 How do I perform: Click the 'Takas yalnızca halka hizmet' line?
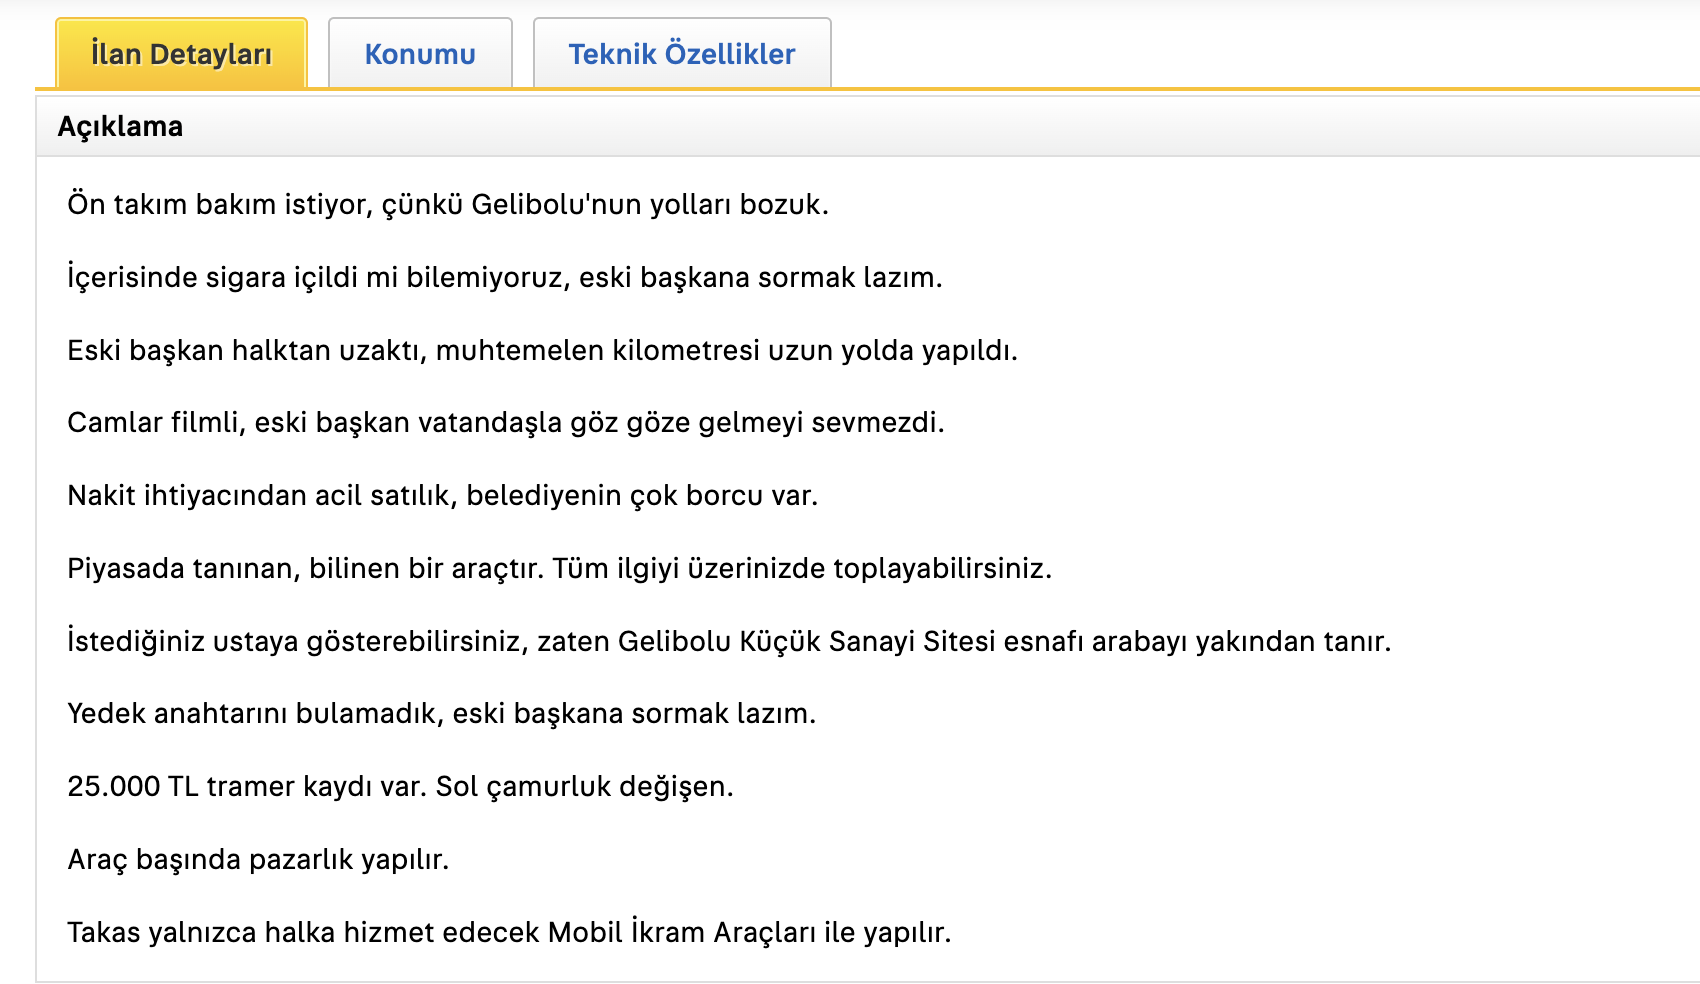[509, 932]
